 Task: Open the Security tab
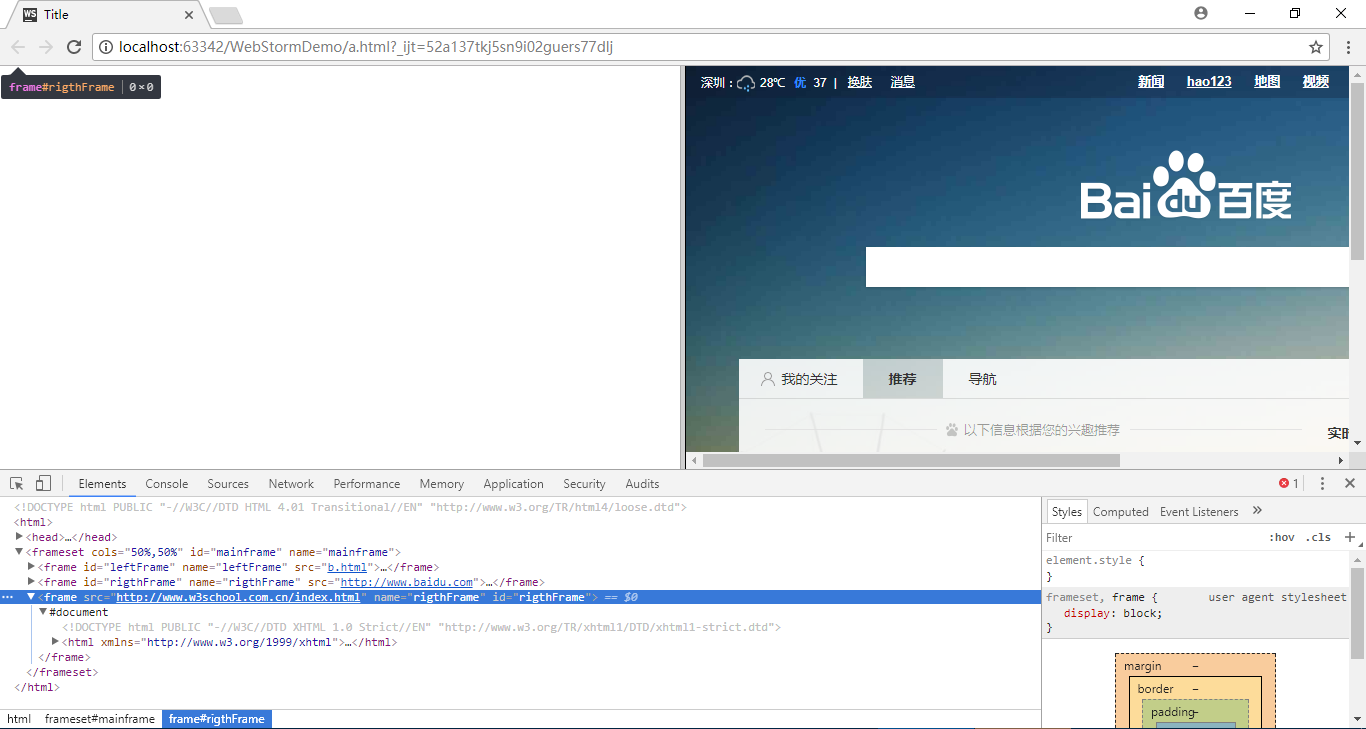584,484
